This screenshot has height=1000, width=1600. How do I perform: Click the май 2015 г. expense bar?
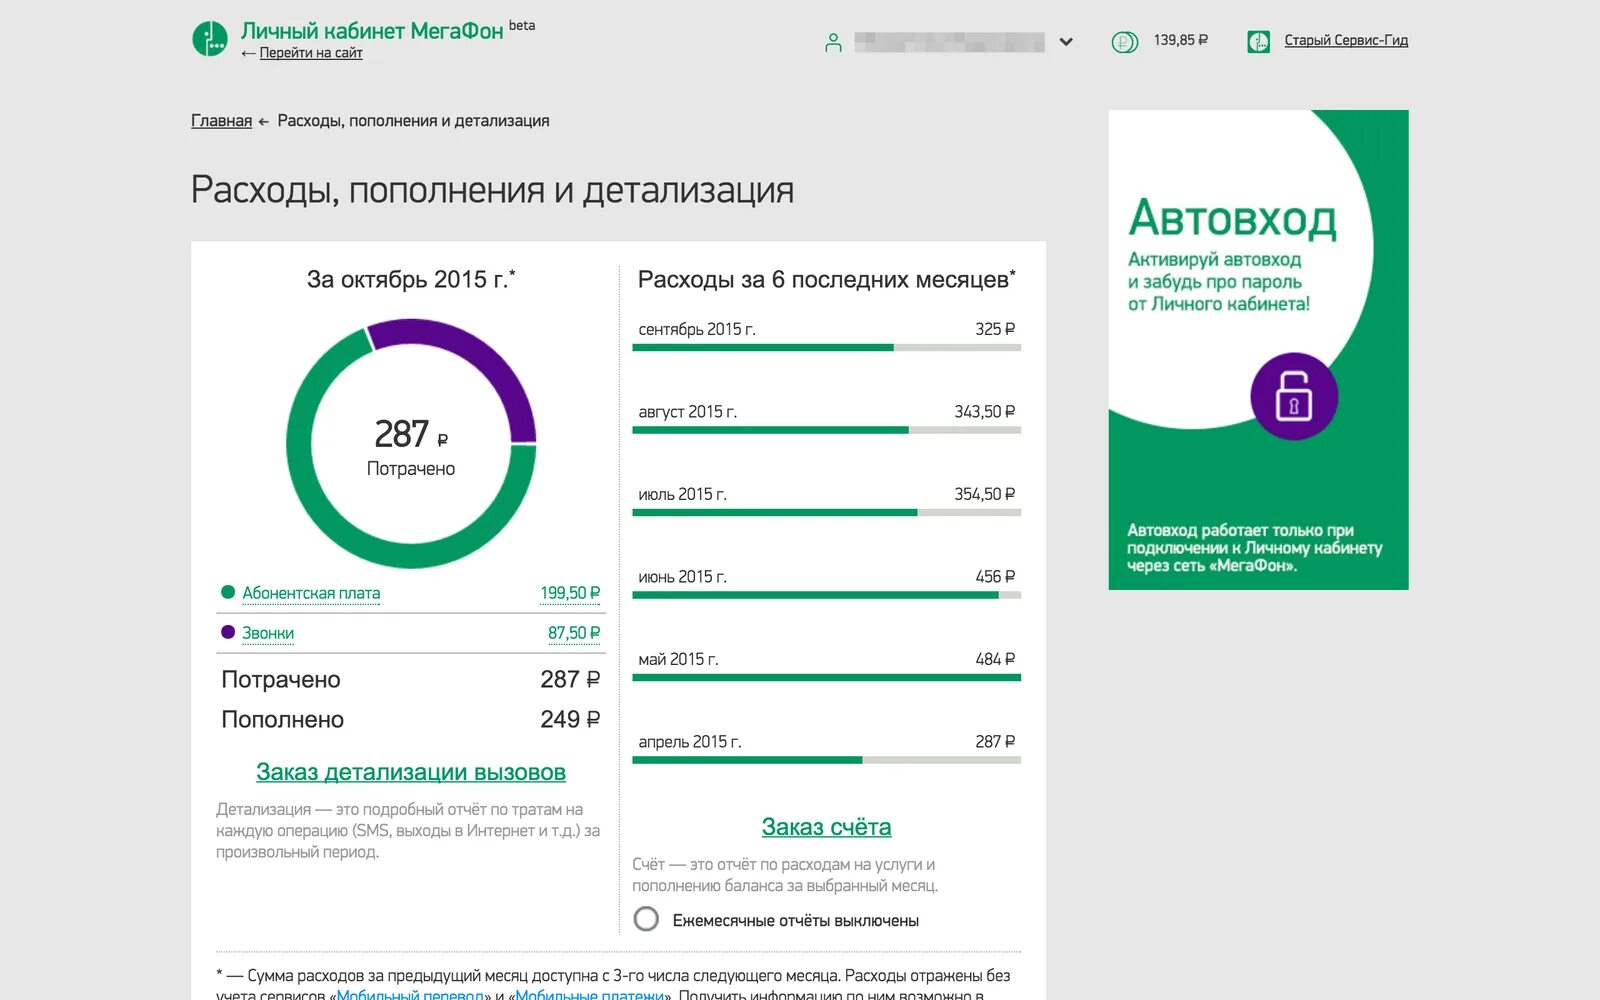826,677
